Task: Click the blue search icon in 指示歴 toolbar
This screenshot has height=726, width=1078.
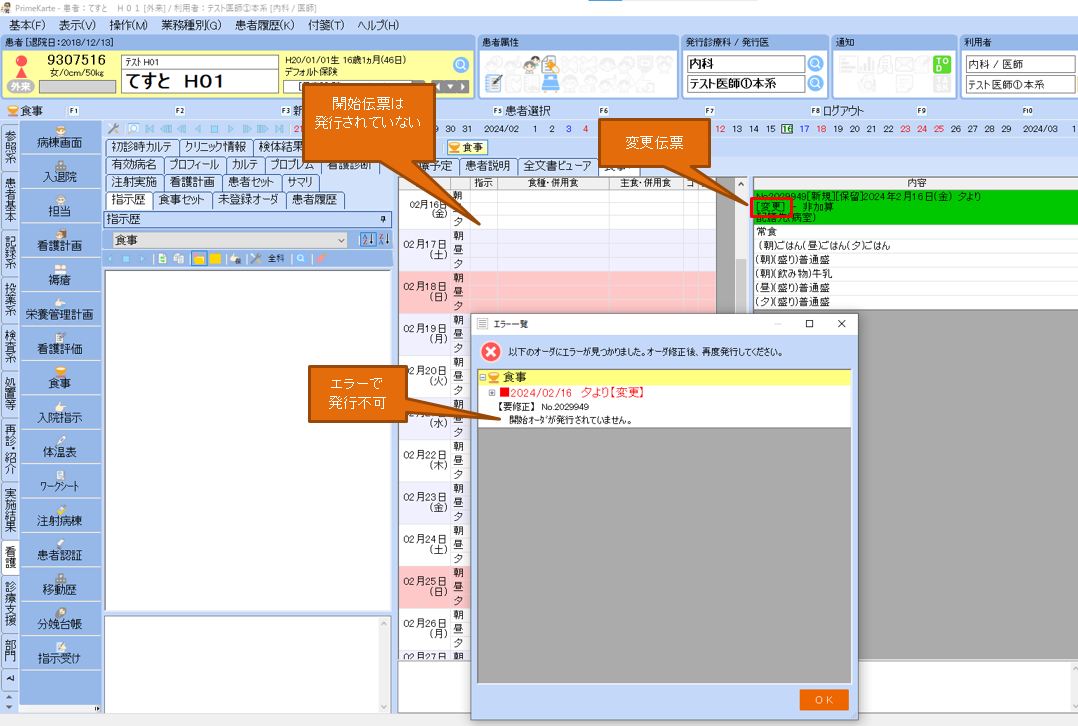Action: [x=301, y=258]
